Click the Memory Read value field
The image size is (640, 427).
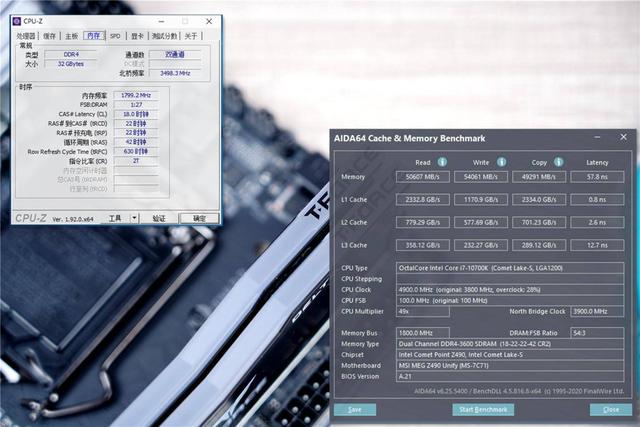coord(422,177)
